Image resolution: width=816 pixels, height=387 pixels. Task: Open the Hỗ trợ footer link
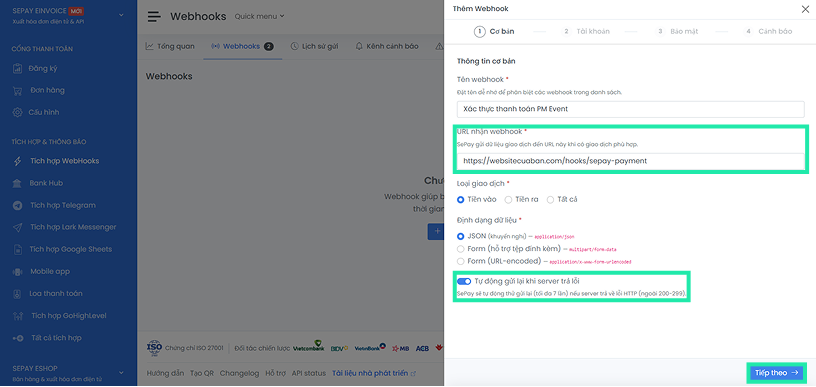[x=276, y=373]
